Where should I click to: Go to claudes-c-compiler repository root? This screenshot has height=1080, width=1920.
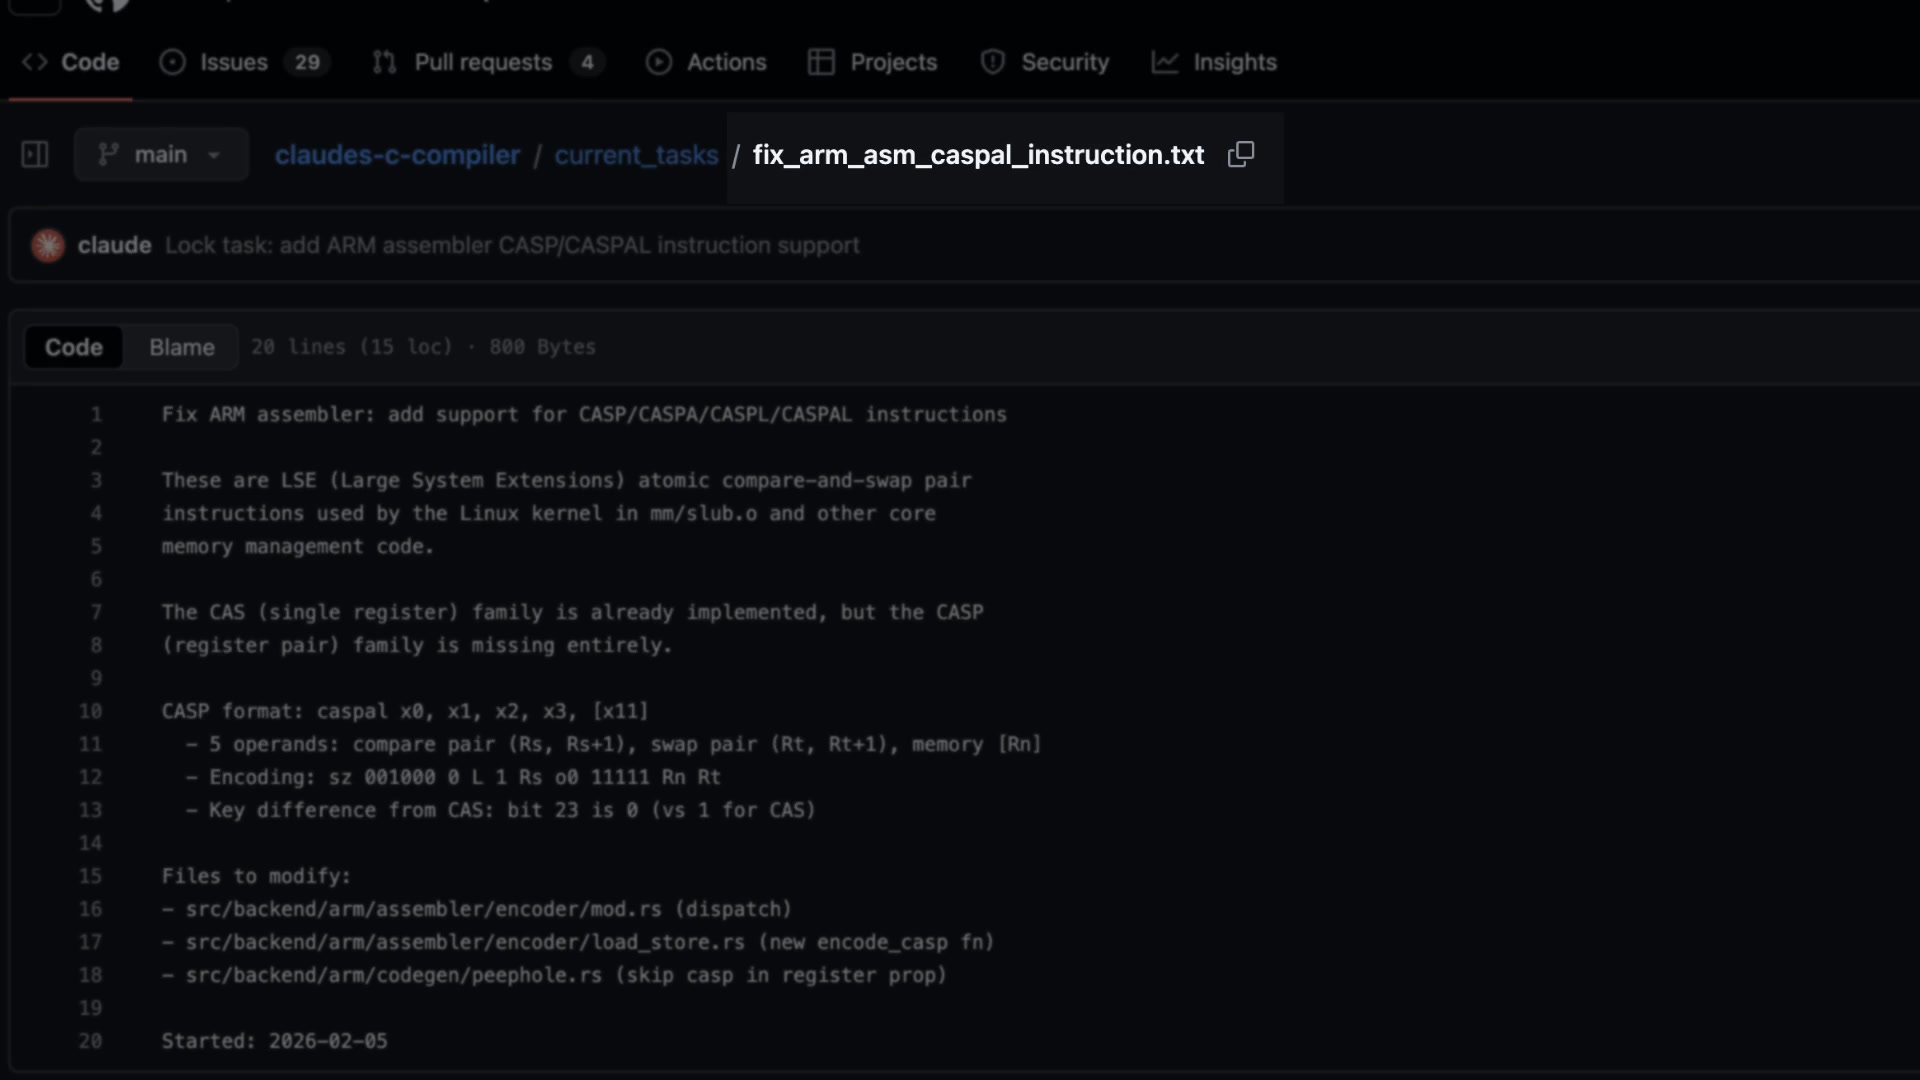tap(397, 155)
